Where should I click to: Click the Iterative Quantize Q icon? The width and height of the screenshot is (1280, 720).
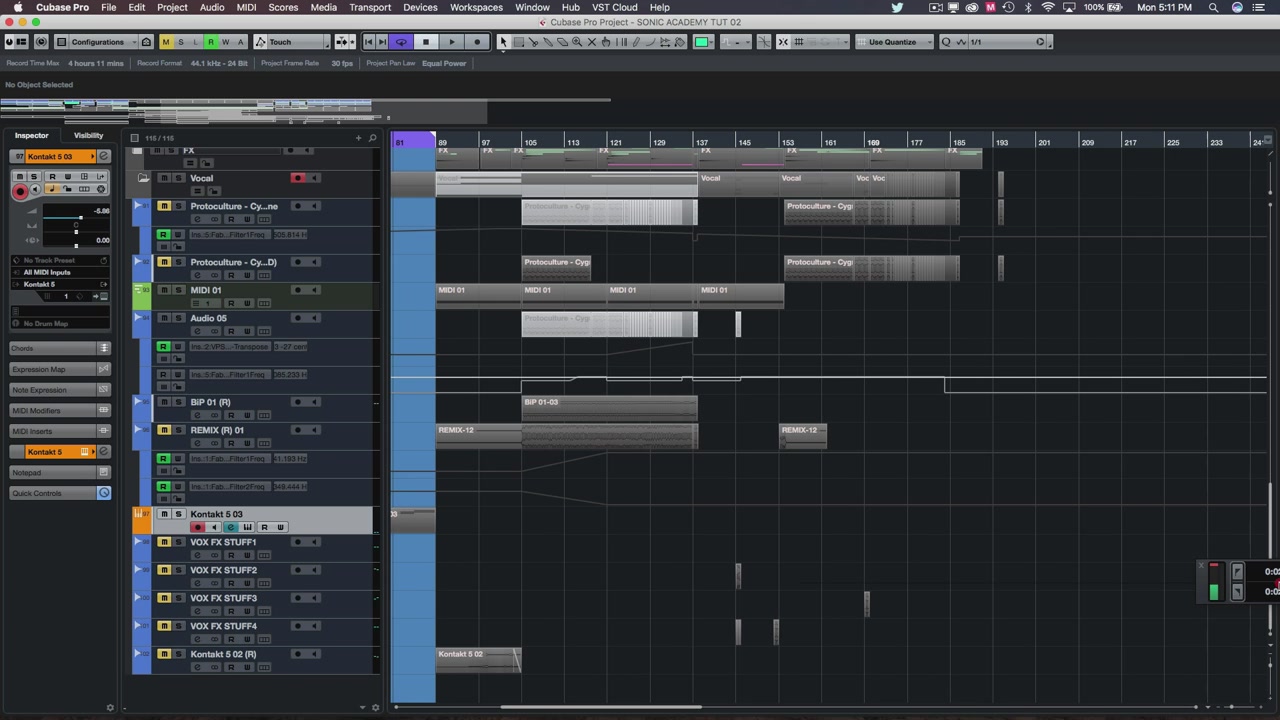click(x=946, y=42)
